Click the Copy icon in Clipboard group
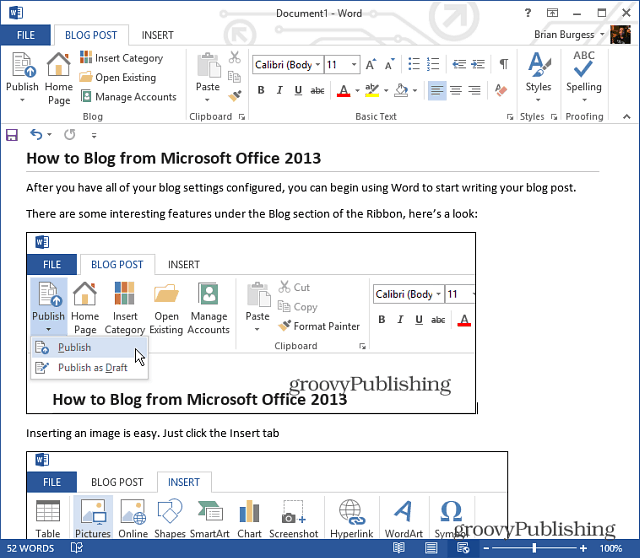 point(234,76)
